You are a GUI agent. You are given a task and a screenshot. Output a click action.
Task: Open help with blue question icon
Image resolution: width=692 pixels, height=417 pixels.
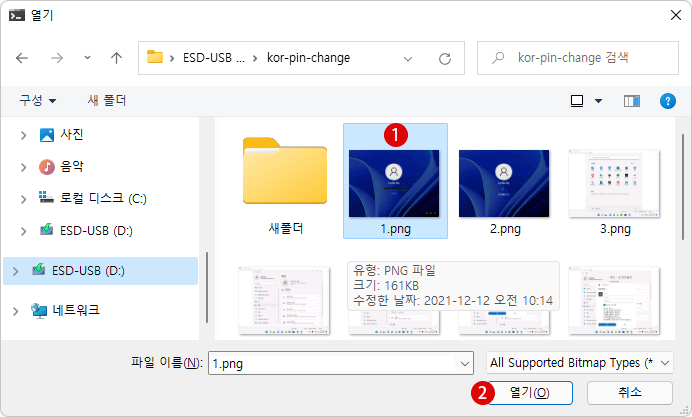point(668,101)
